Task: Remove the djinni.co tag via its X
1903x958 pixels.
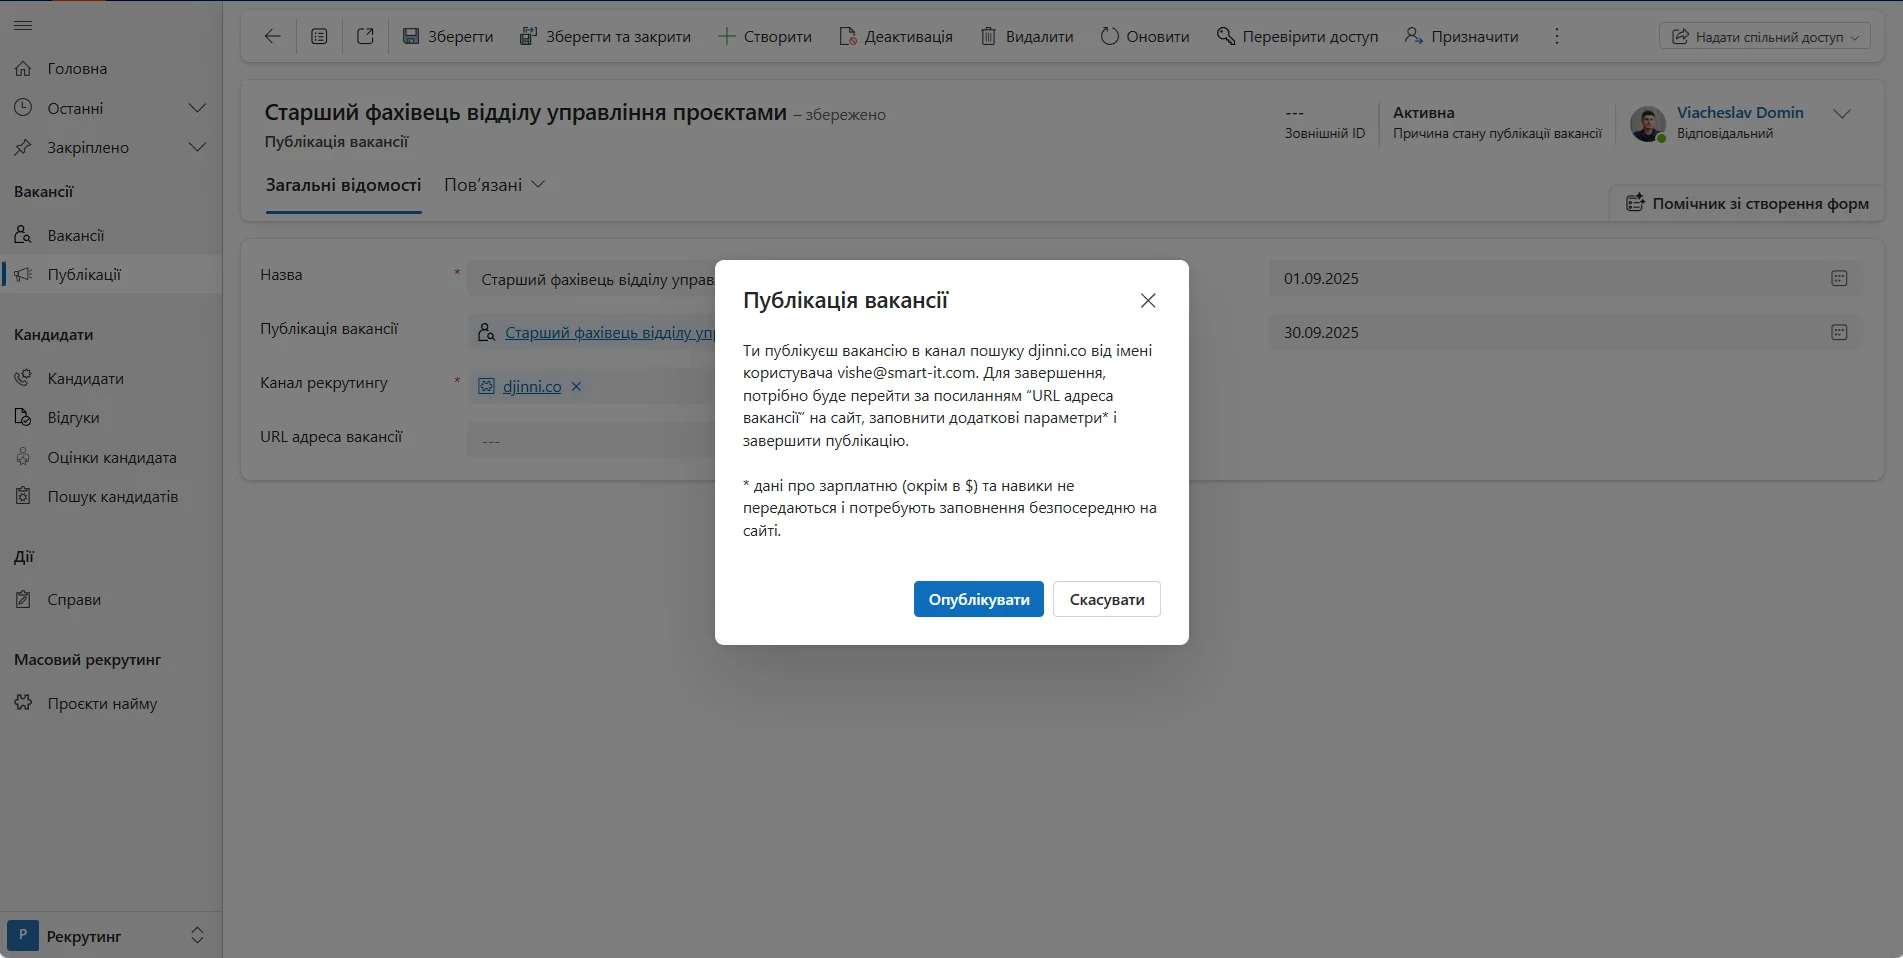Action: 576,387
